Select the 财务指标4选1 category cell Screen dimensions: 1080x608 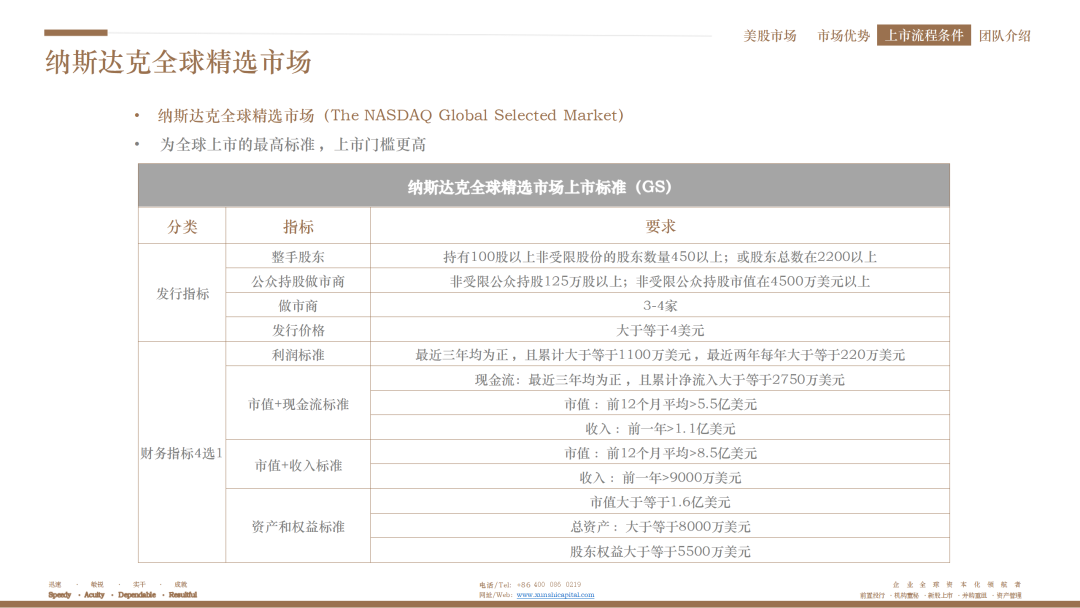click(182, 452)
